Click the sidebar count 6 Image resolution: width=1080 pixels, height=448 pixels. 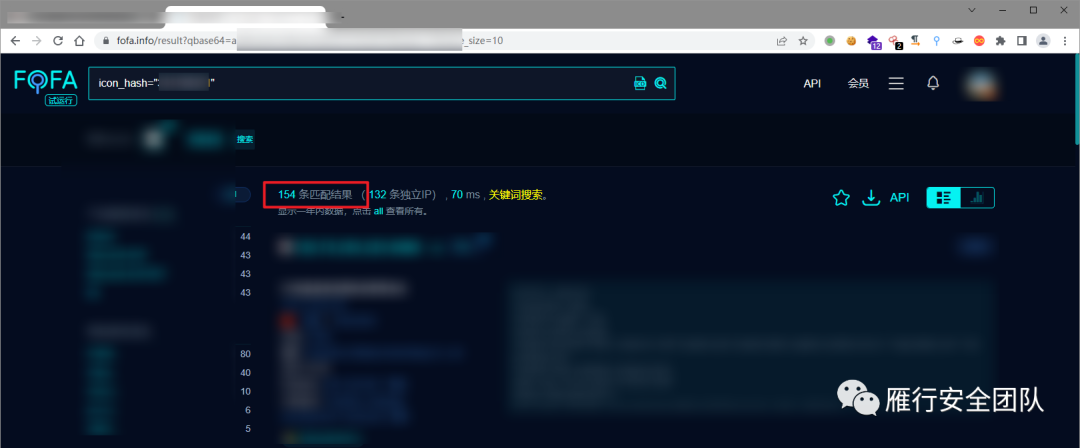(248, 410)
